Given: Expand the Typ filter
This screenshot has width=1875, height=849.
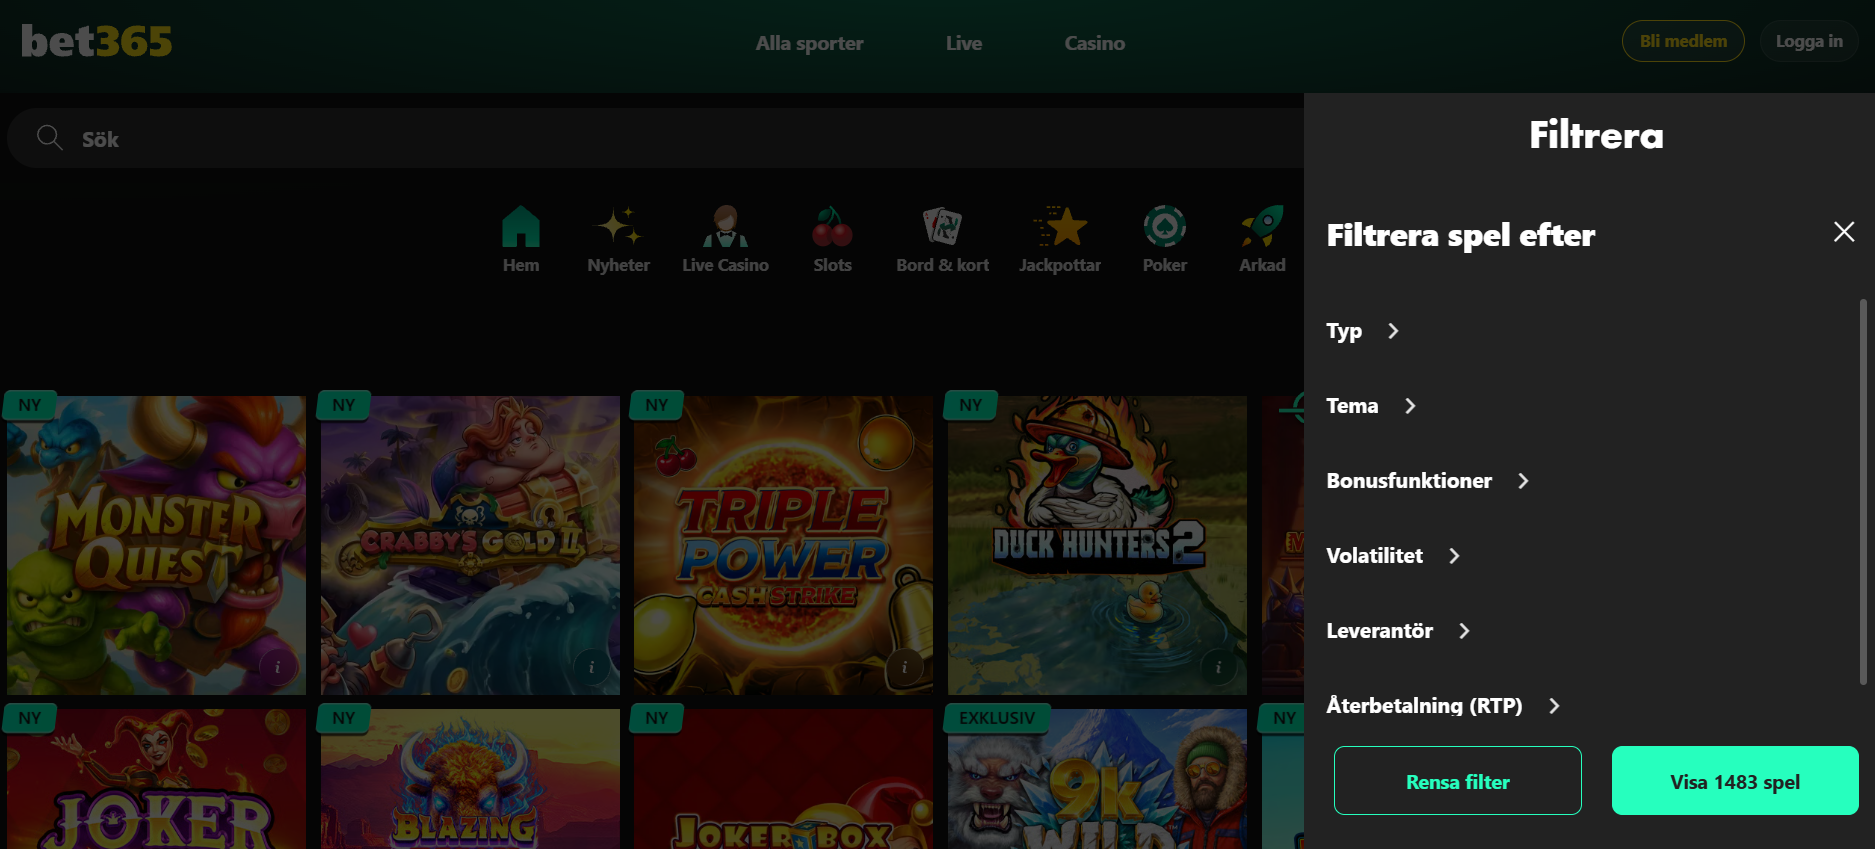Looking at the screenshot, I should (1362, 331).
